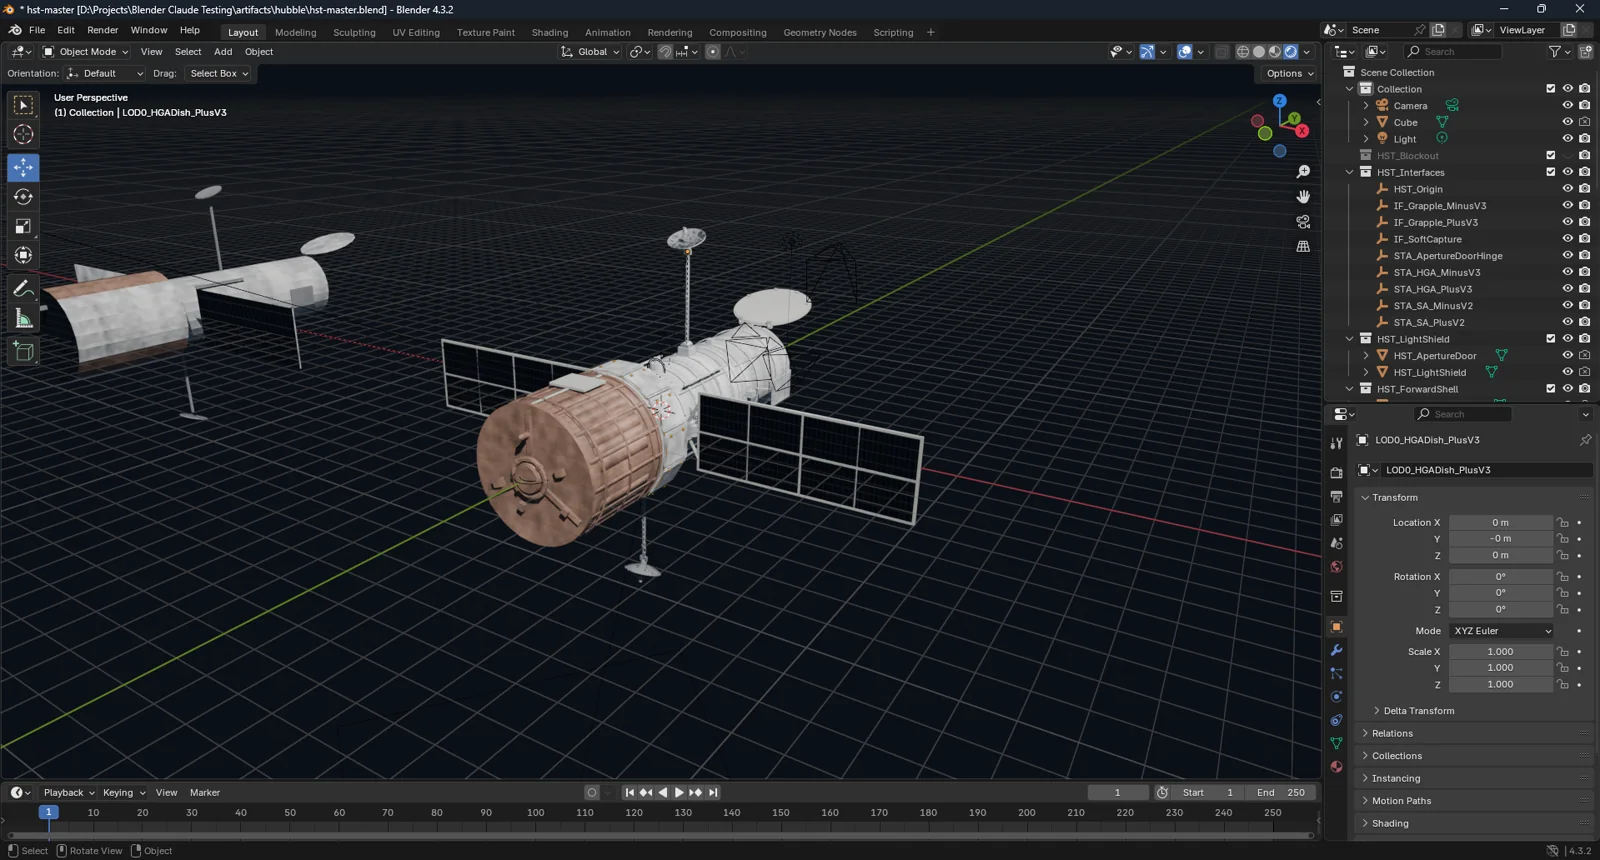Select the Add Cube tool
This screenshot has height=860, width=1600.
click(x=23, y=351)
